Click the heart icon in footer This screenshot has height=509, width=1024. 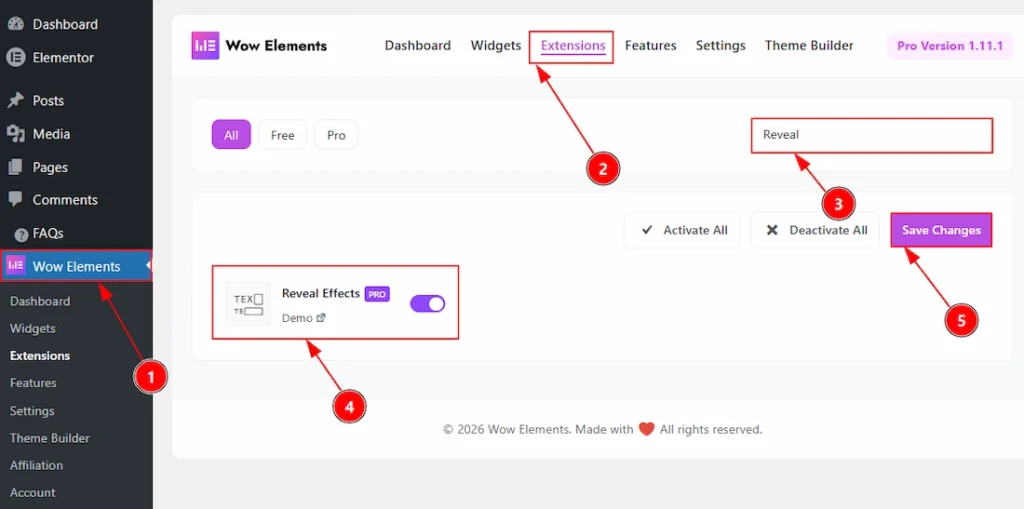646,429
